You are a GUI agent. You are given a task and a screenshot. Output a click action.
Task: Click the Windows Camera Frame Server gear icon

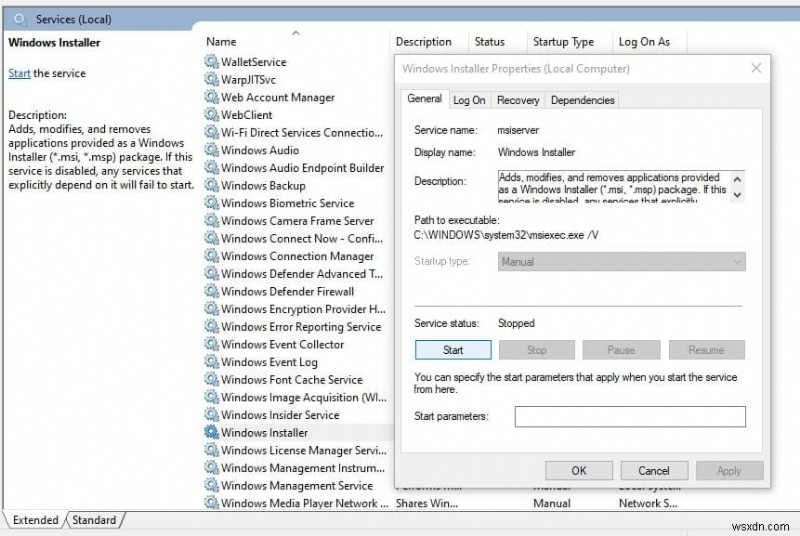click(211, 220)
